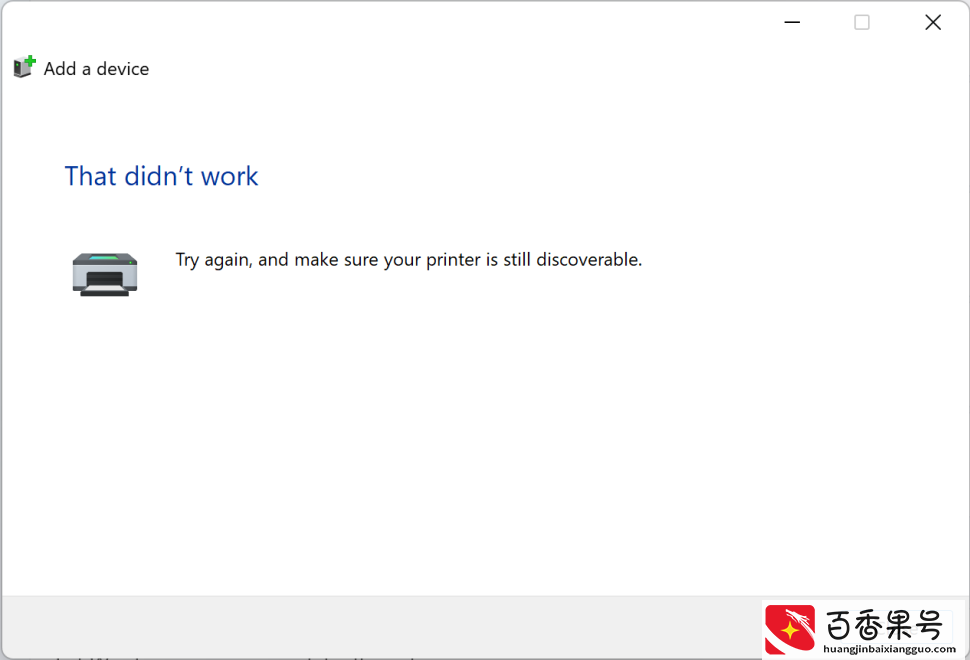Click the Add a device title icon

click(25, 67)
